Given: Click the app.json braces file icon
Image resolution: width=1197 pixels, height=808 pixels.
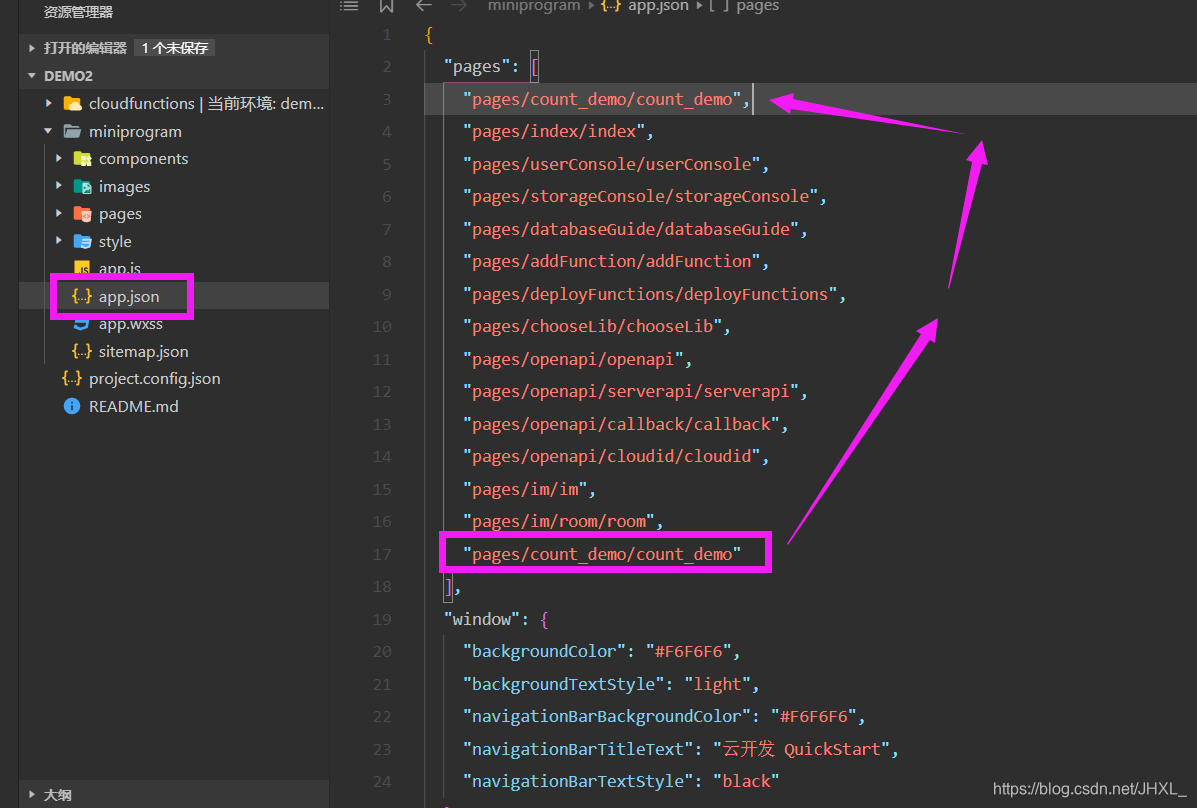Looking at the screenshot, I should (x=82, y=296).
